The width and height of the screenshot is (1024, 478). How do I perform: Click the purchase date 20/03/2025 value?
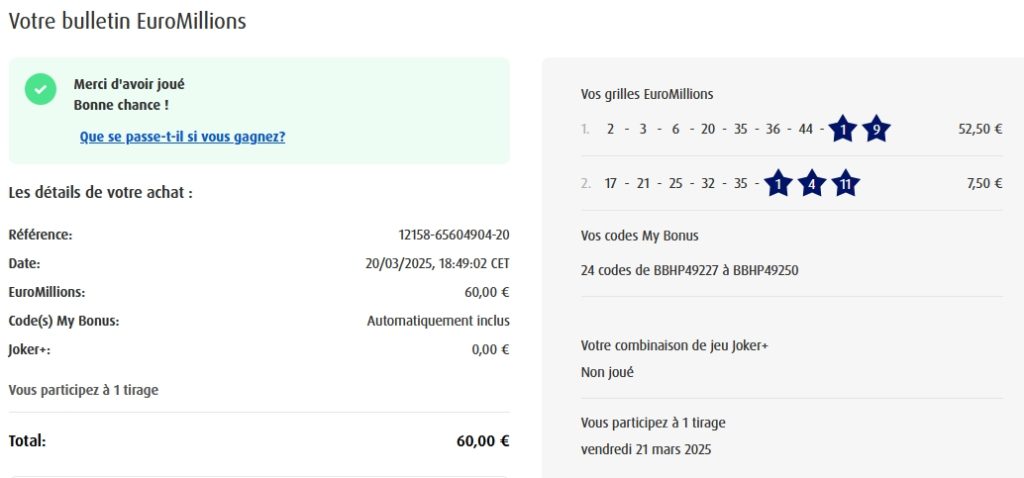tap(437, 264)
